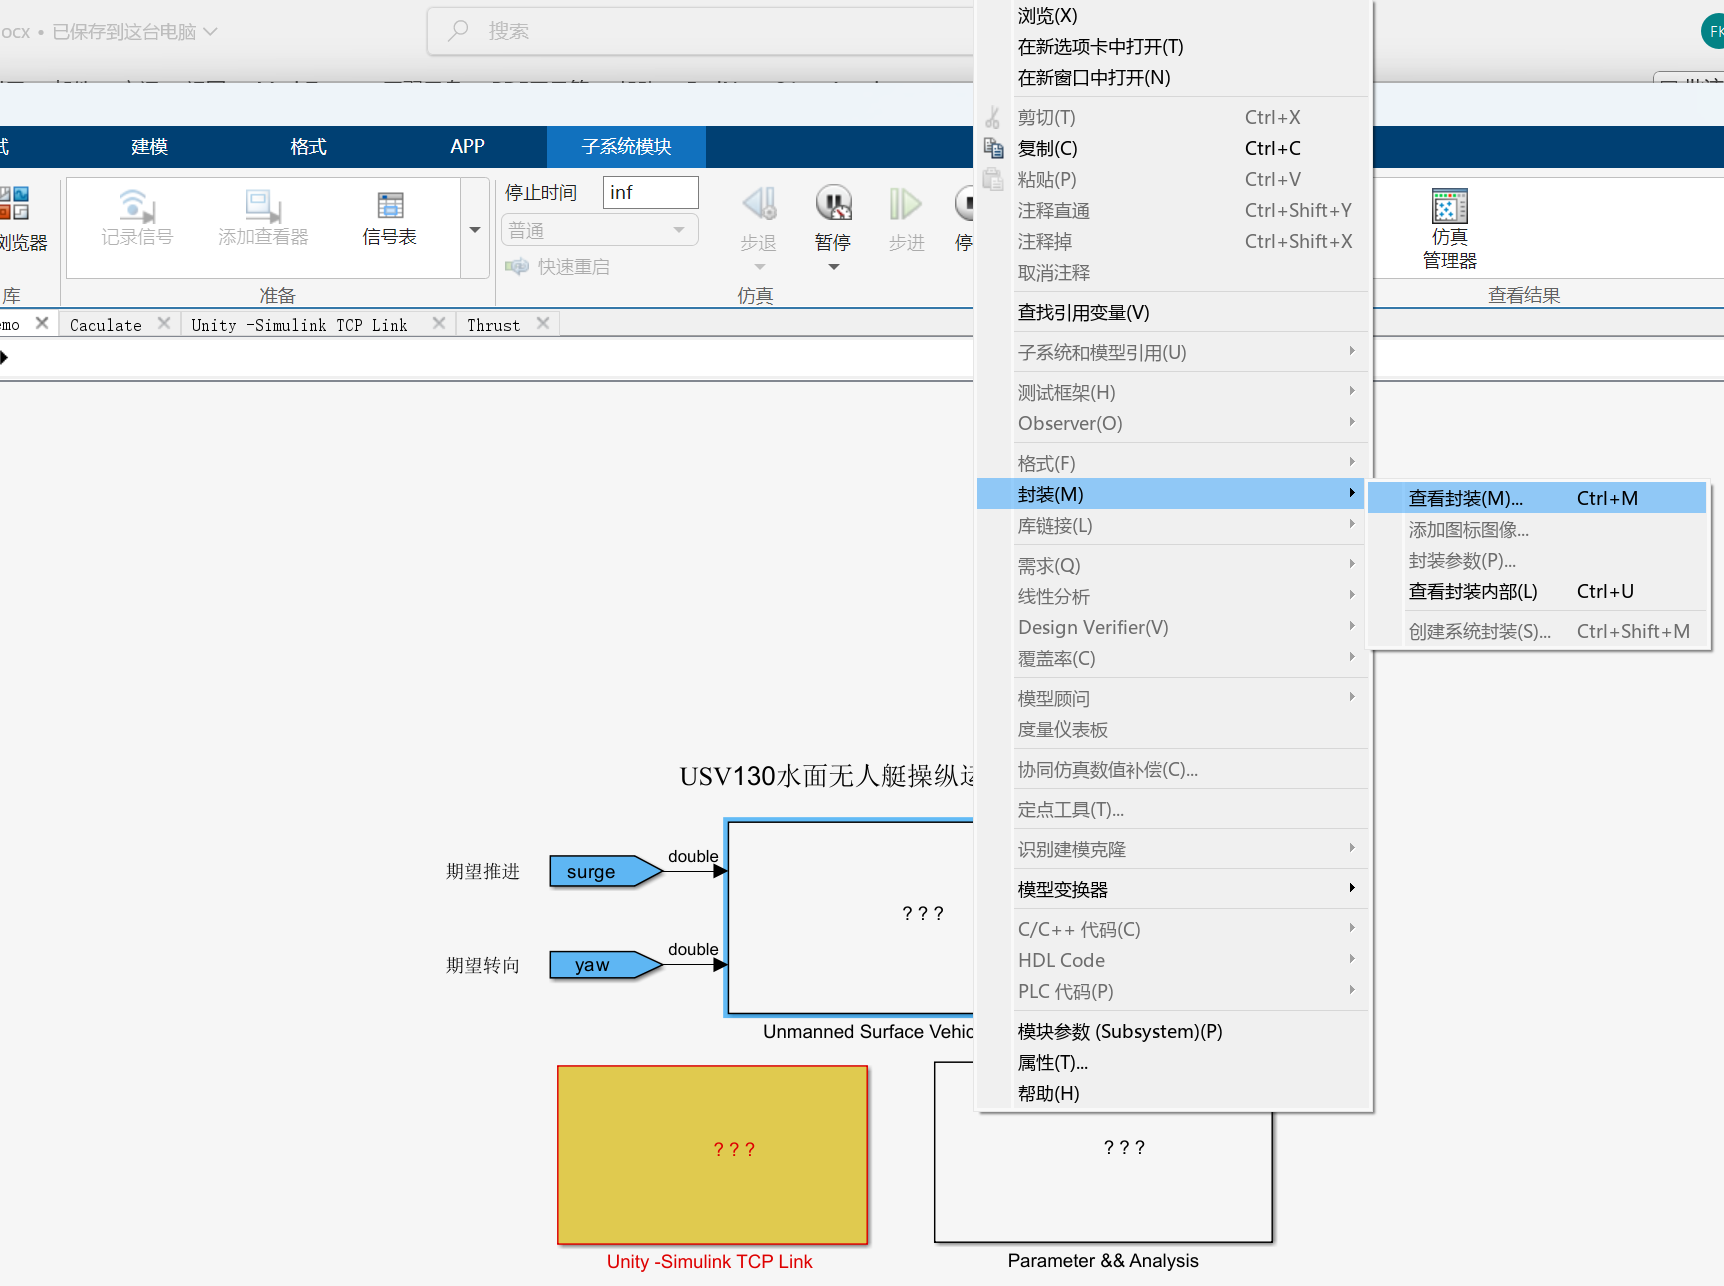The height and width of the screenshot is (1286, 1724).
Task: Click the yellow Unity -Simulink TCP Link block
Action: pos(712,1155)
